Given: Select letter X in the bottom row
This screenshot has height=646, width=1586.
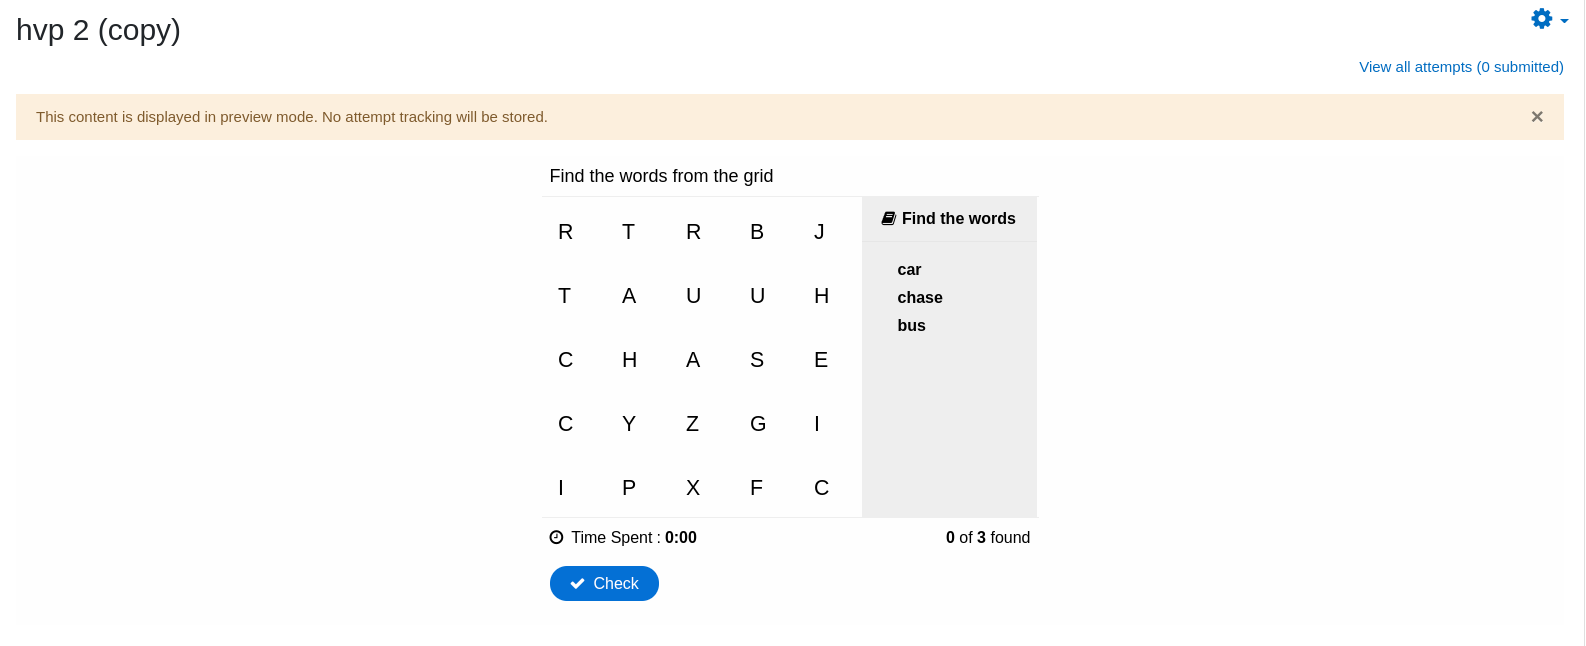Looking at the screenshot, I should tap(693, 488).
